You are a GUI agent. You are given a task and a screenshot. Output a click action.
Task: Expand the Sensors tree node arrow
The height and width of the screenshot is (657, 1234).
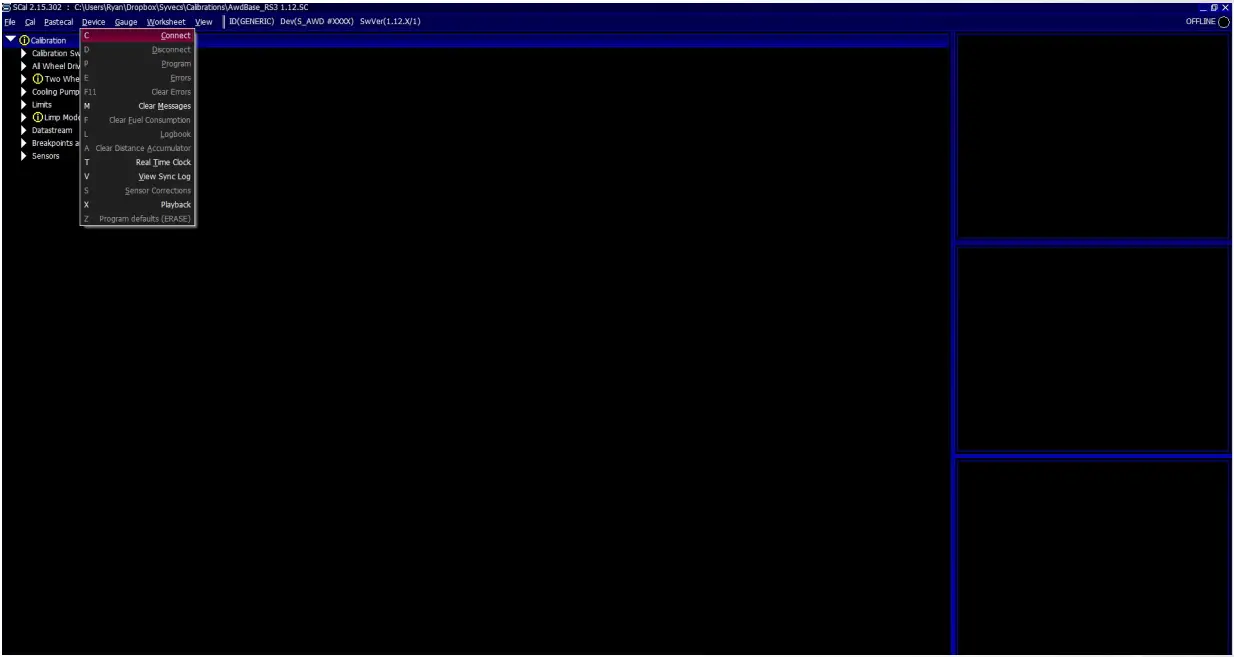pos(24,156)
